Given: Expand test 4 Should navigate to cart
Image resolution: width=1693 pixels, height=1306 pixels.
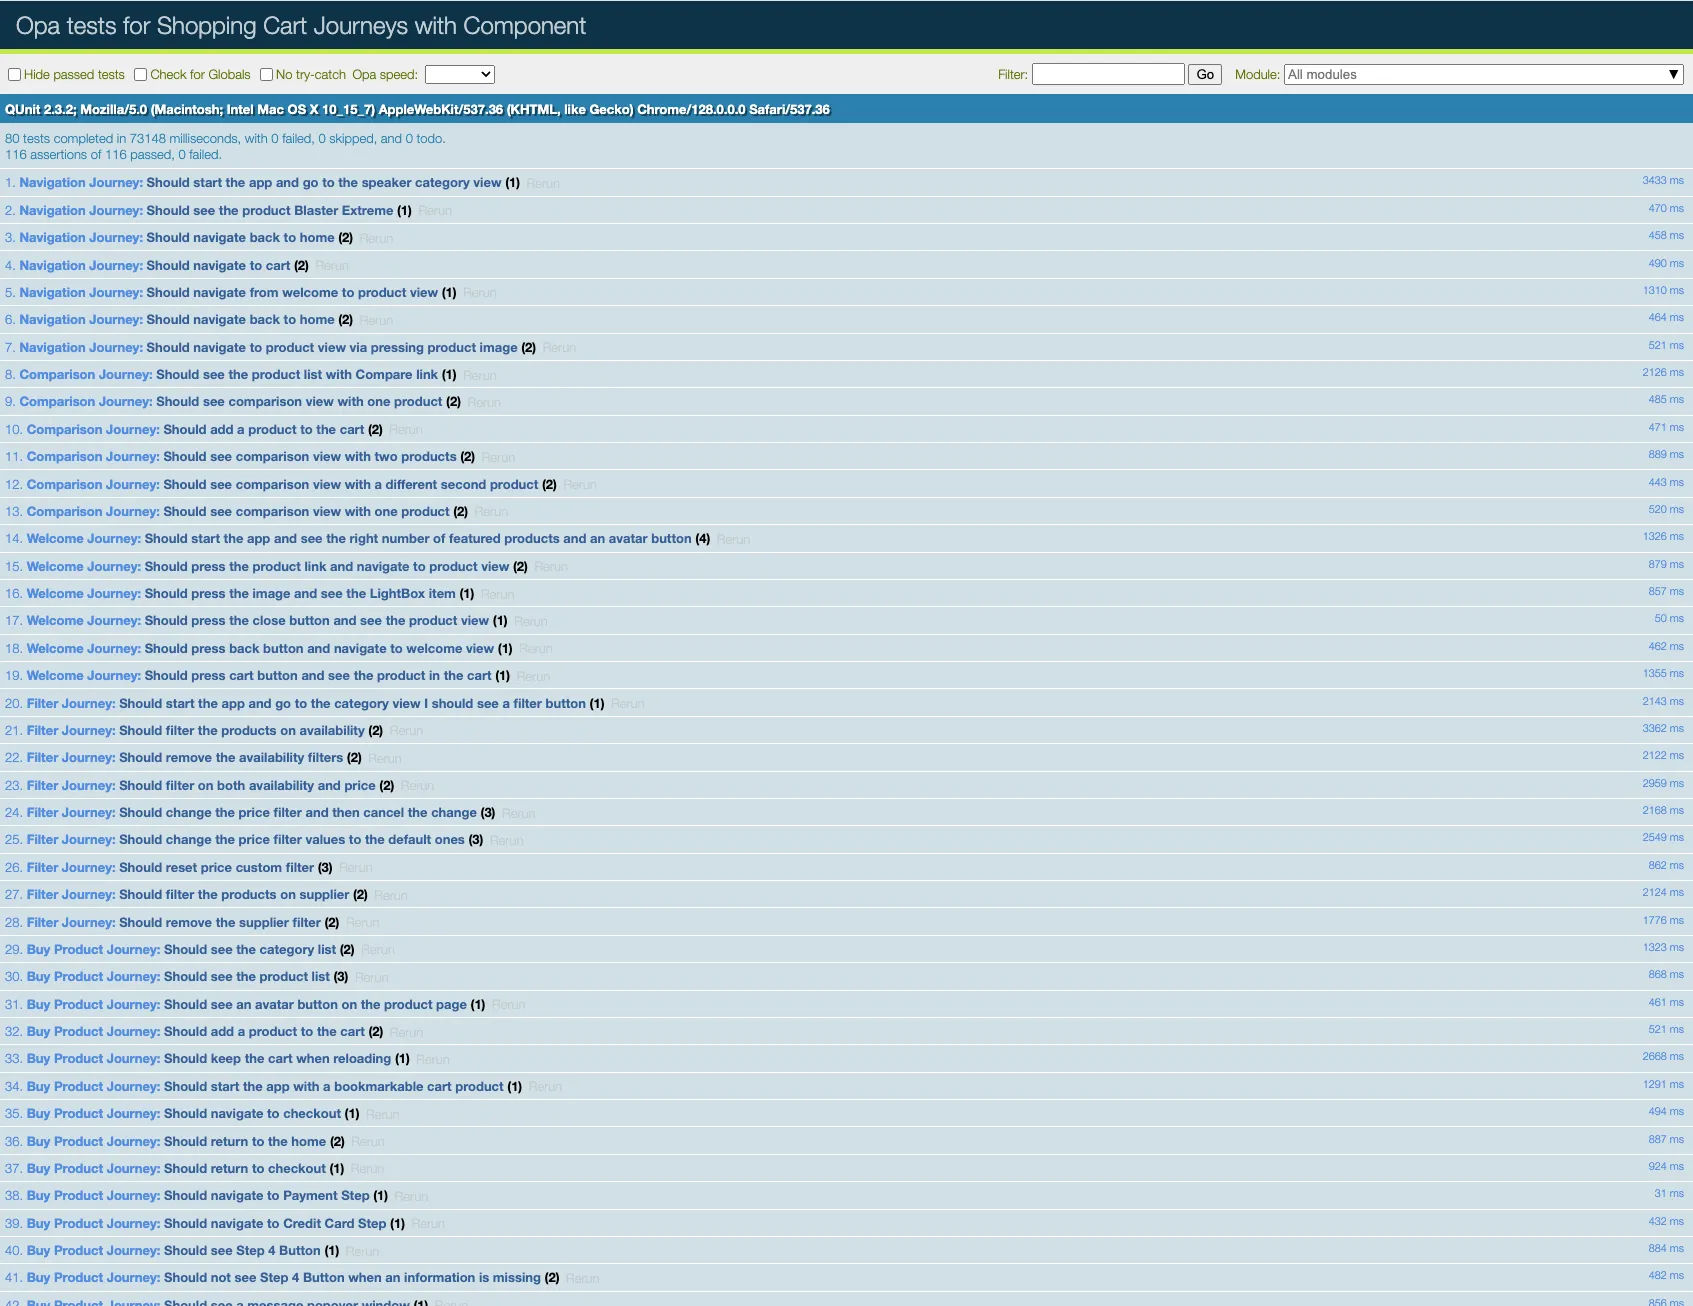Looking at the screenshot, I should click(x=218, y=266).
